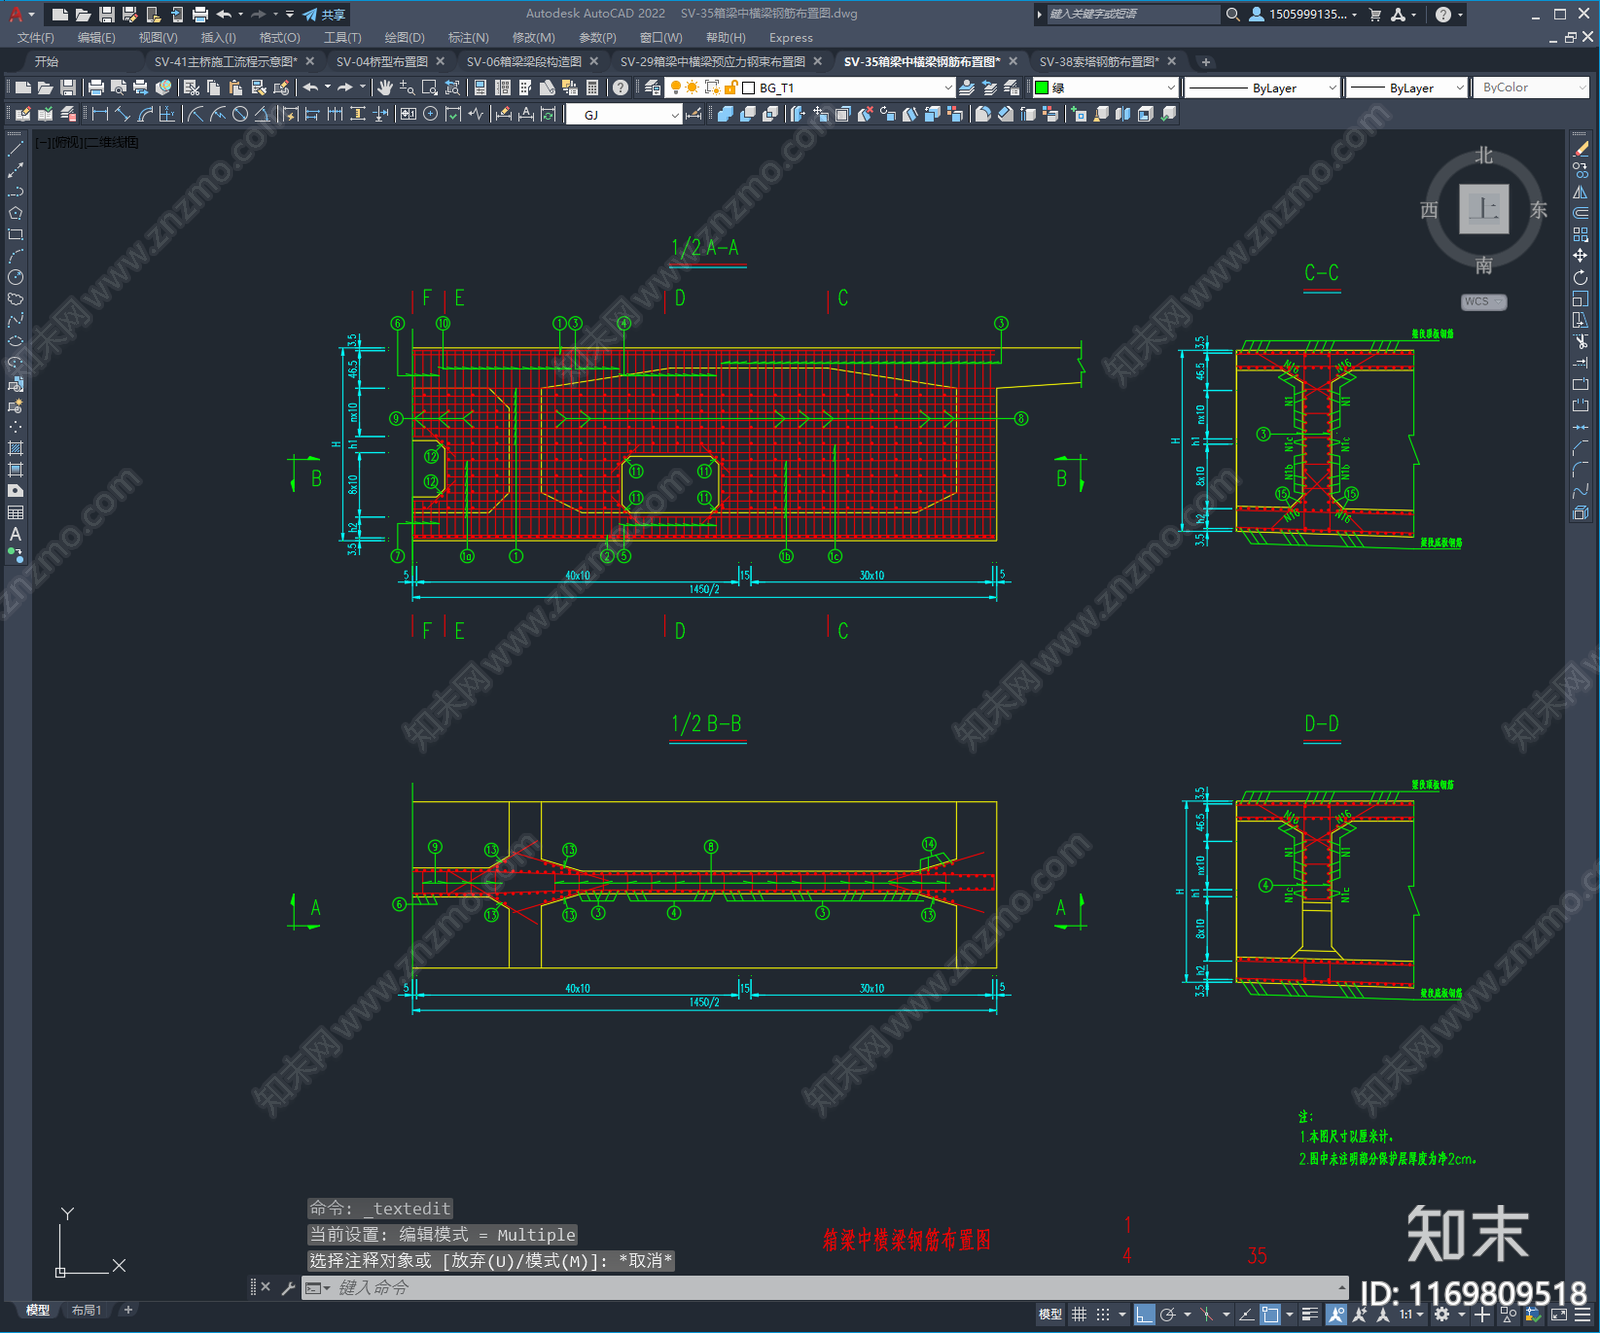Toggle snap mode in status bar
The image size is (1600, 1333).
[x=1102, y=1314]
